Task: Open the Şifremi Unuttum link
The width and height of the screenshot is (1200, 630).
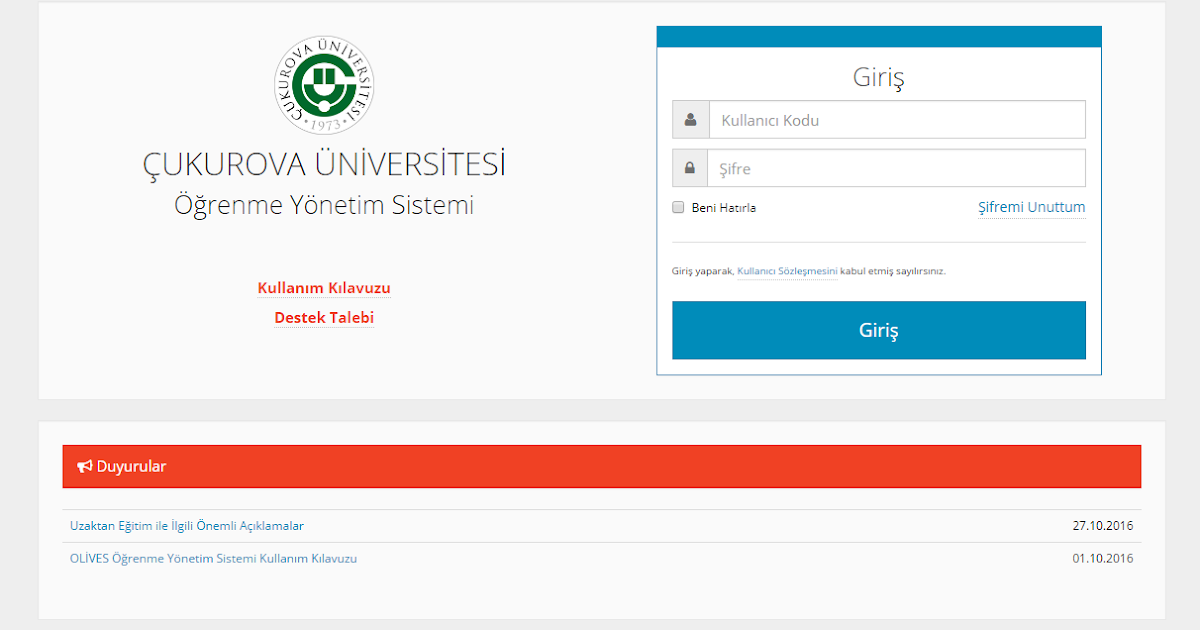Action: pos(1031,208)
